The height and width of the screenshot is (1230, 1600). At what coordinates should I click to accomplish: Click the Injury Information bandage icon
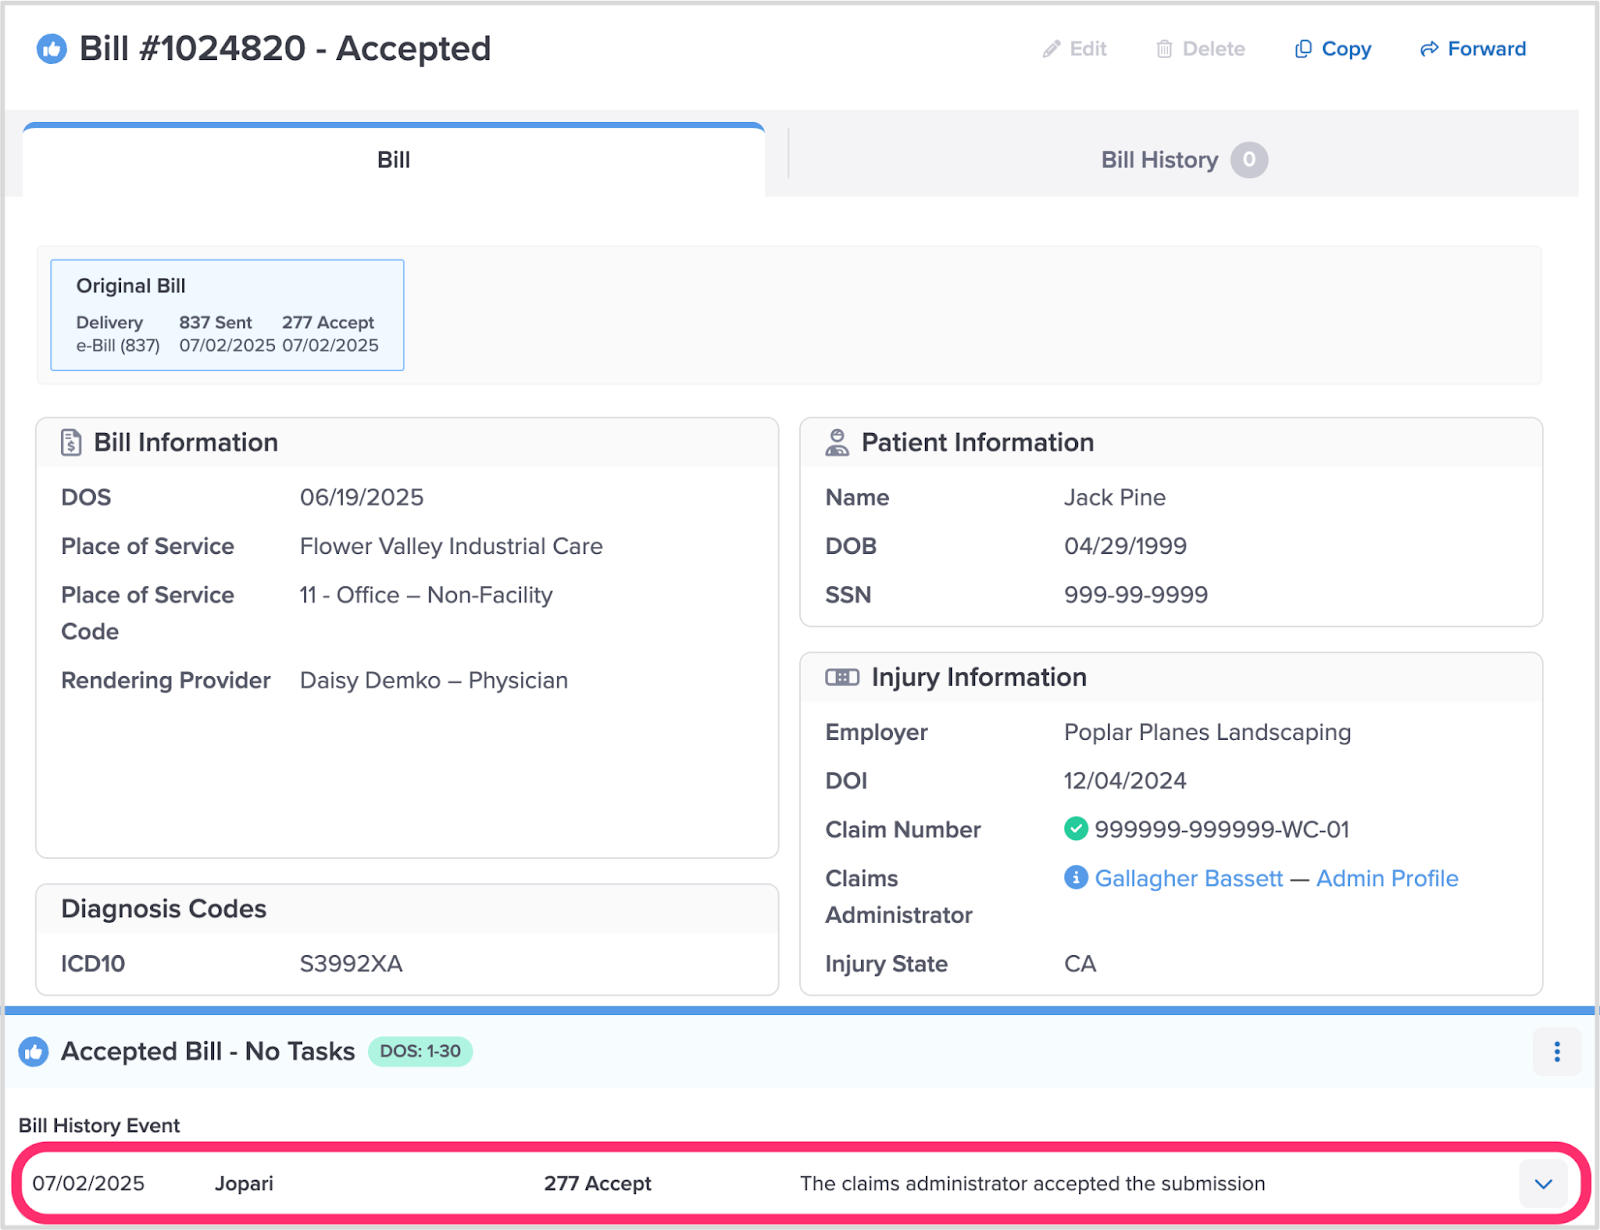(842, 678)
